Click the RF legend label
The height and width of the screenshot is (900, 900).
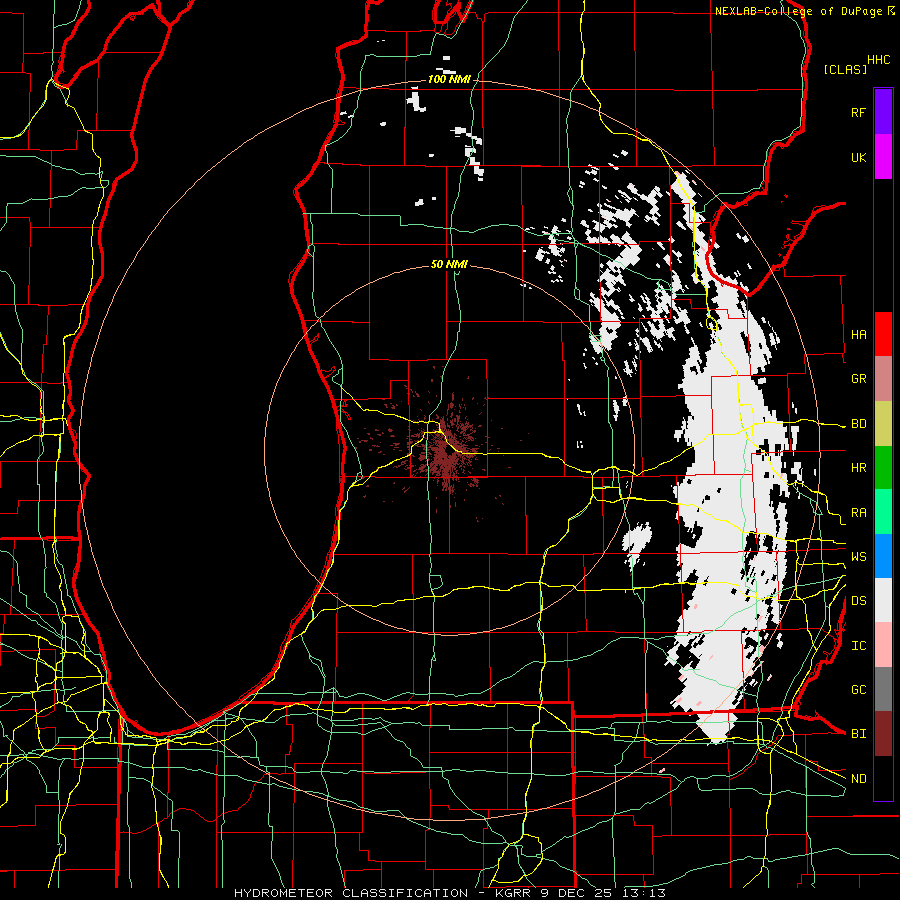click(x=858, y=112)
